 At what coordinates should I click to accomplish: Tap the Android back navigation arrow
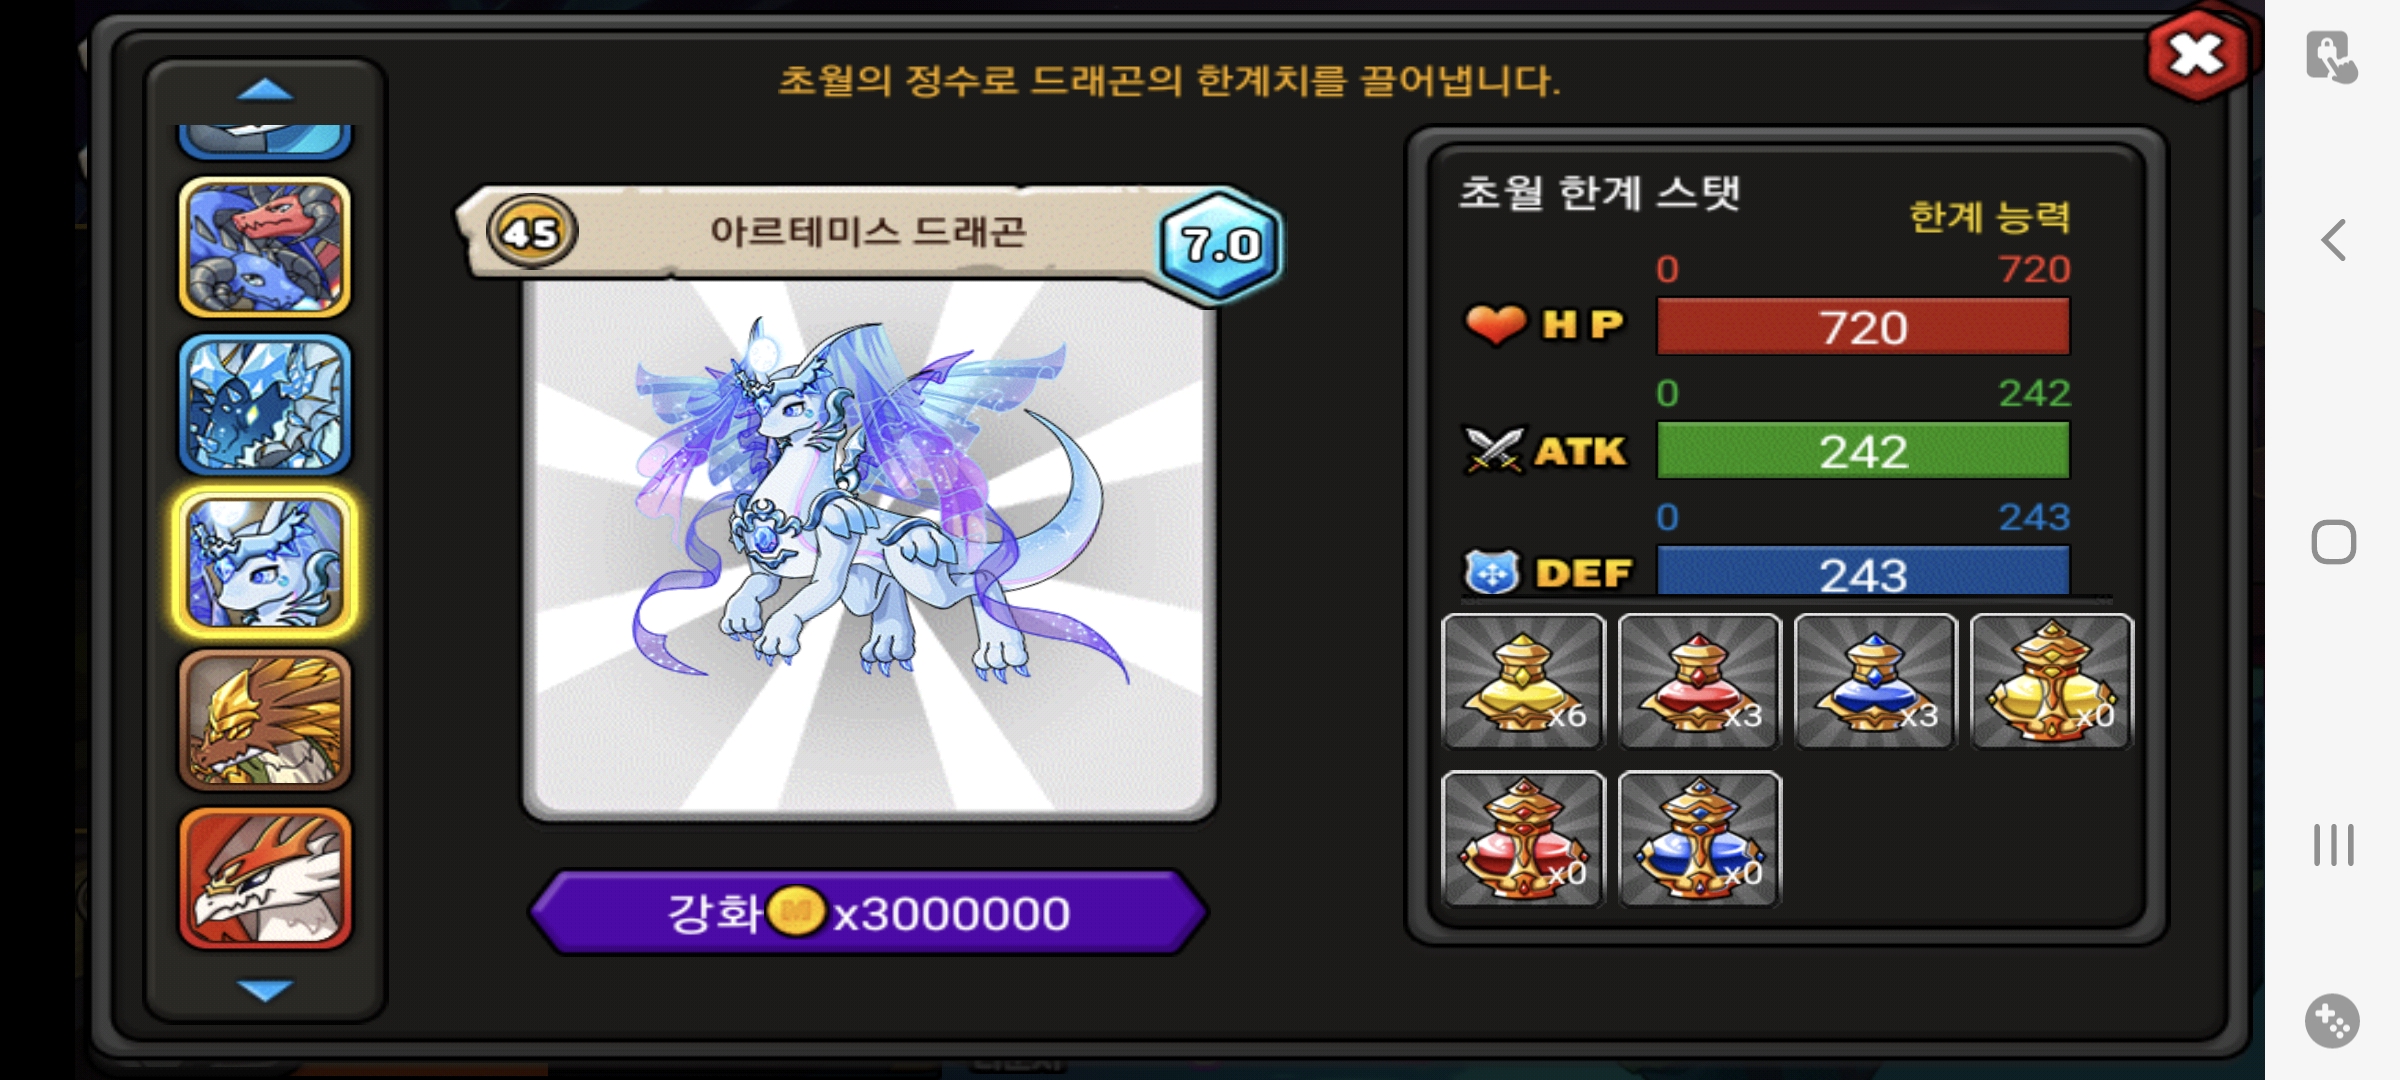(x=2333, y=240)
